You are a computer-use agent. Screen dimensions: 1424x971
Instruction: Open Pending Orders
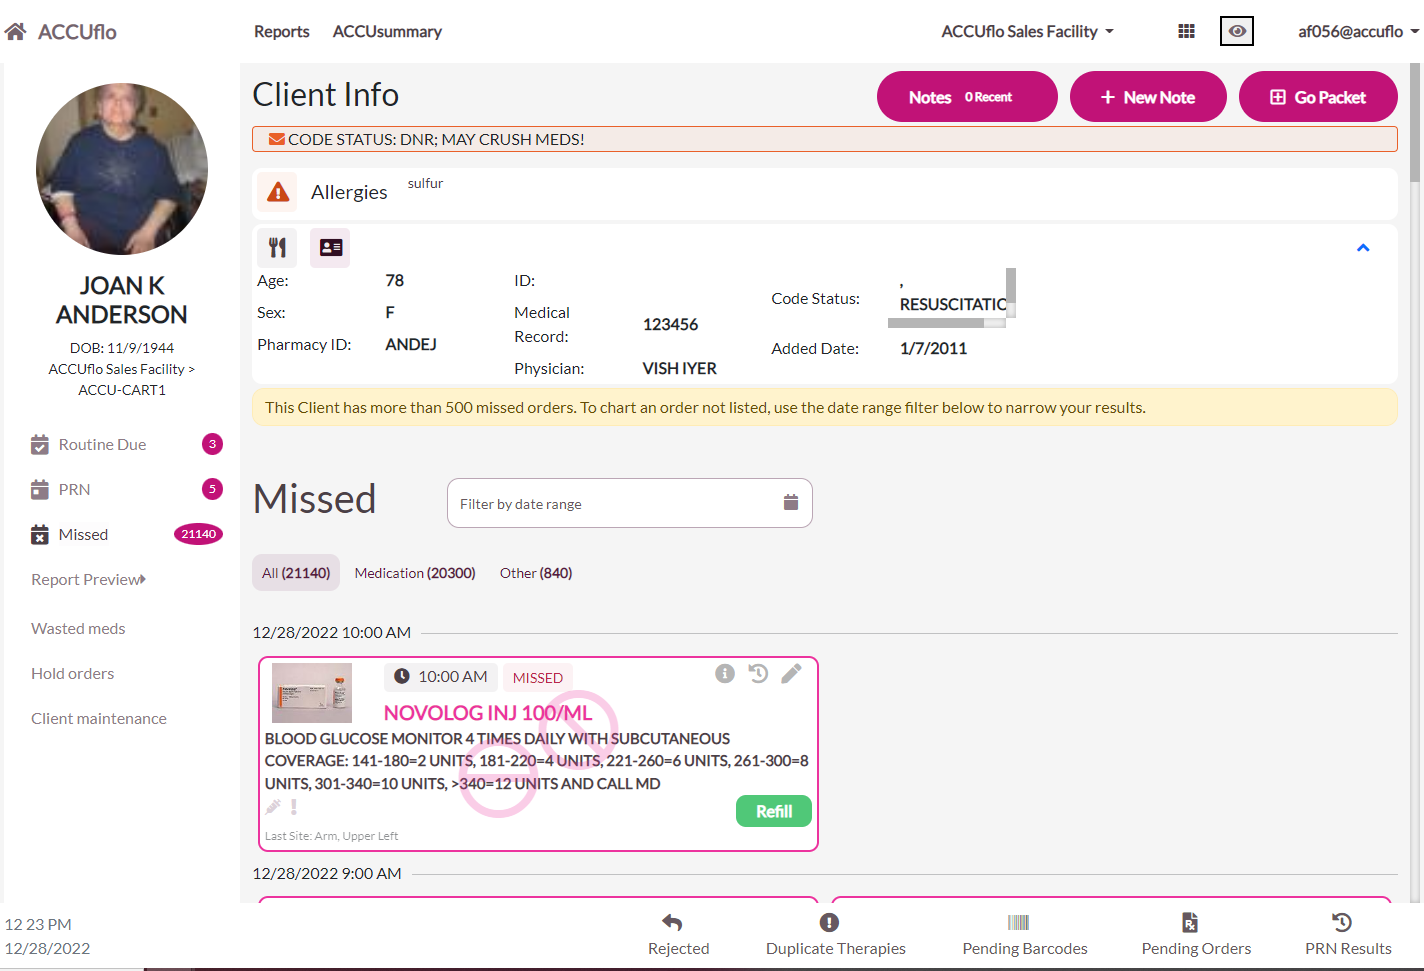(x=1196, y=935)
